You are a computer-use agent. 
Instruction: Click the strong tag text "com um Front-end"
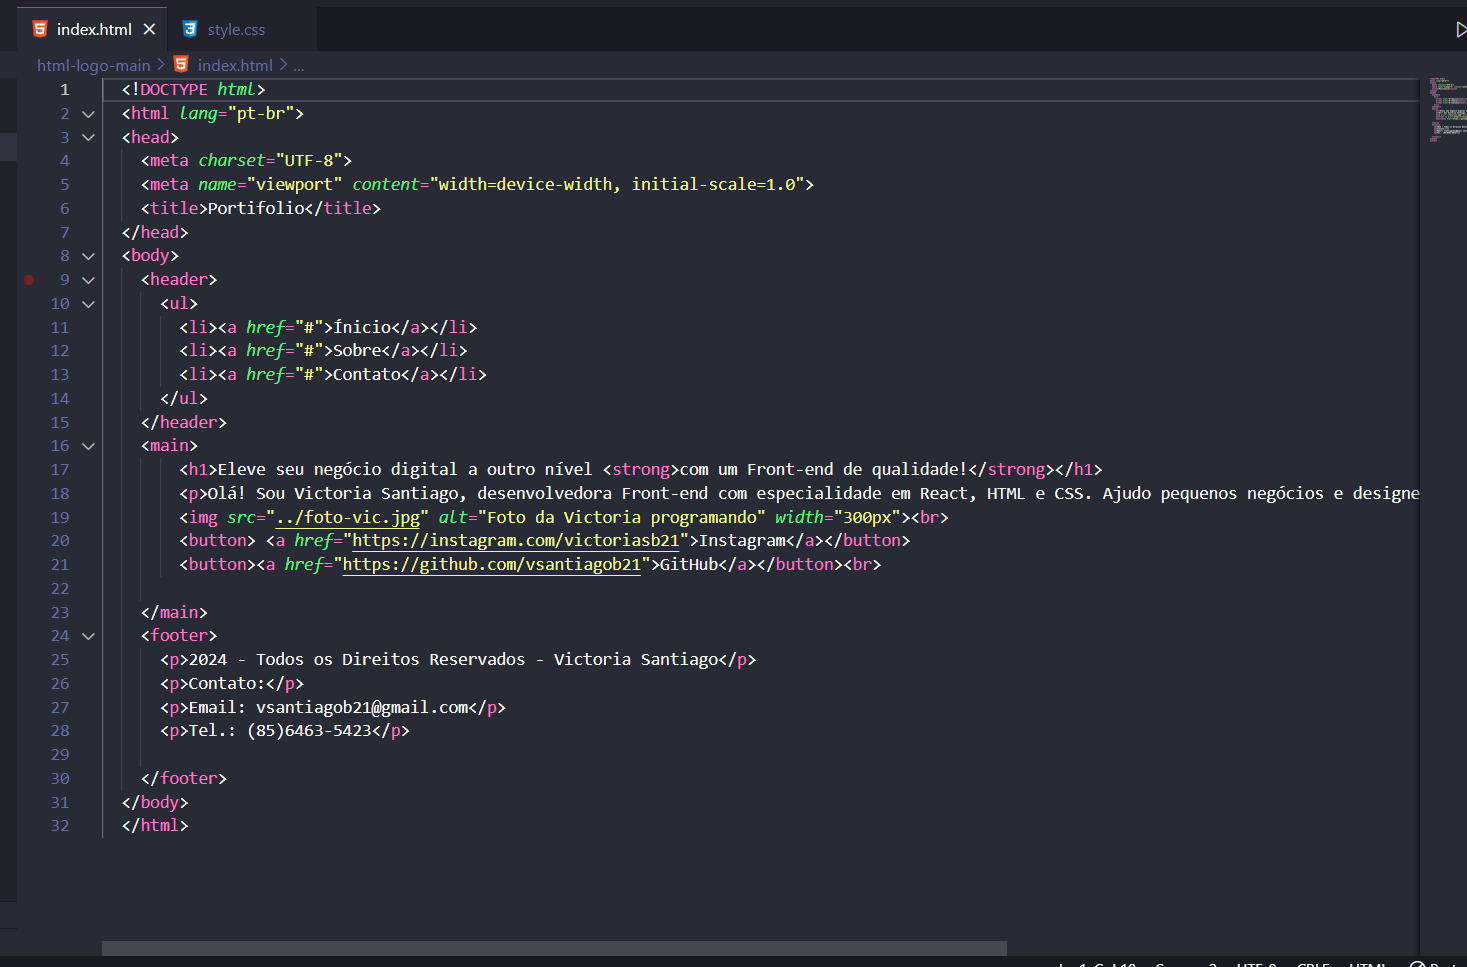[x=756, y=470]
